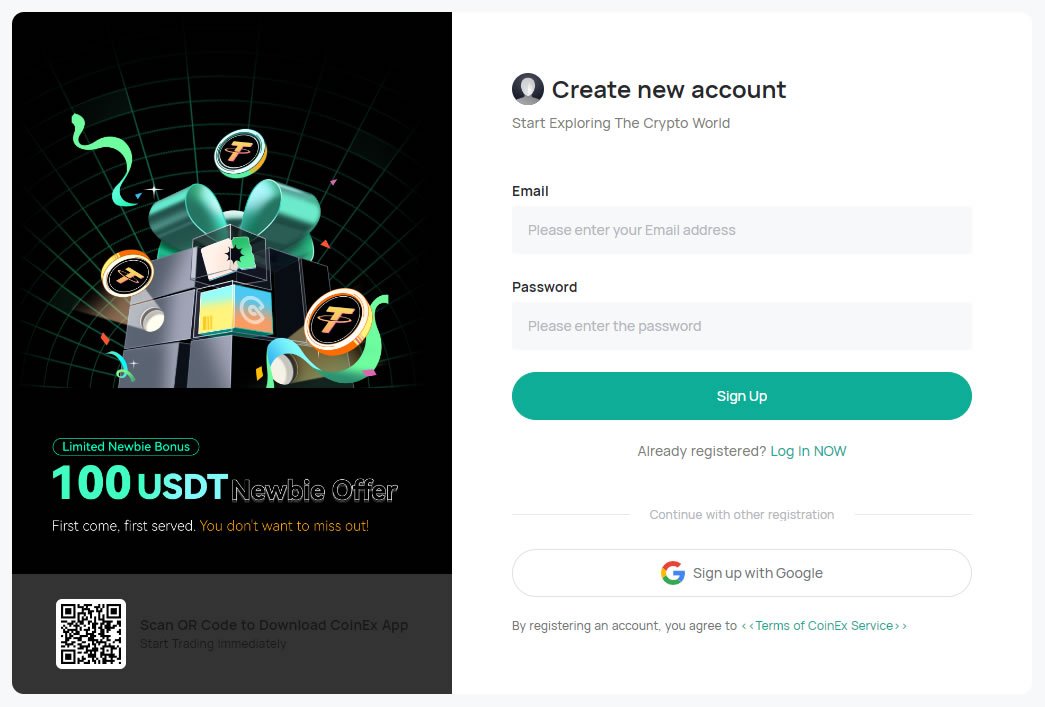Image resolution: width=1045 pixels, height=707 pixels.
Task: Click the Continue with other registration divider
Action: [741, 514]
